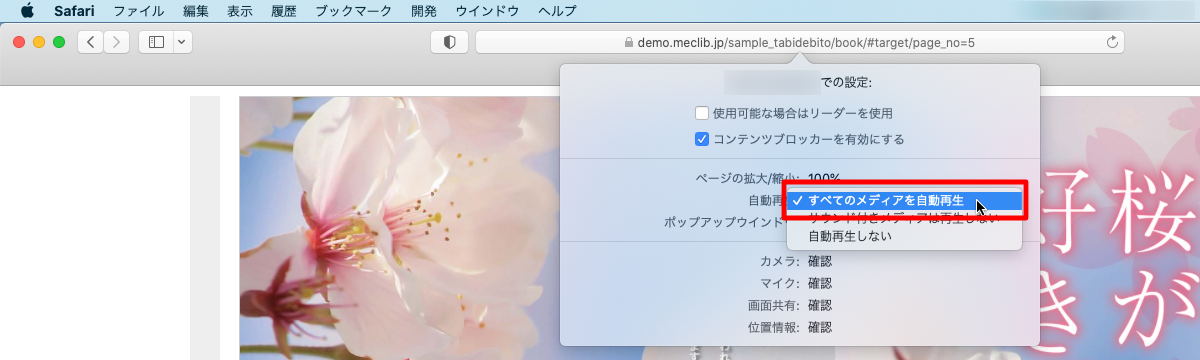Open the カメラ 確認 dropdown

pos(820,262)
